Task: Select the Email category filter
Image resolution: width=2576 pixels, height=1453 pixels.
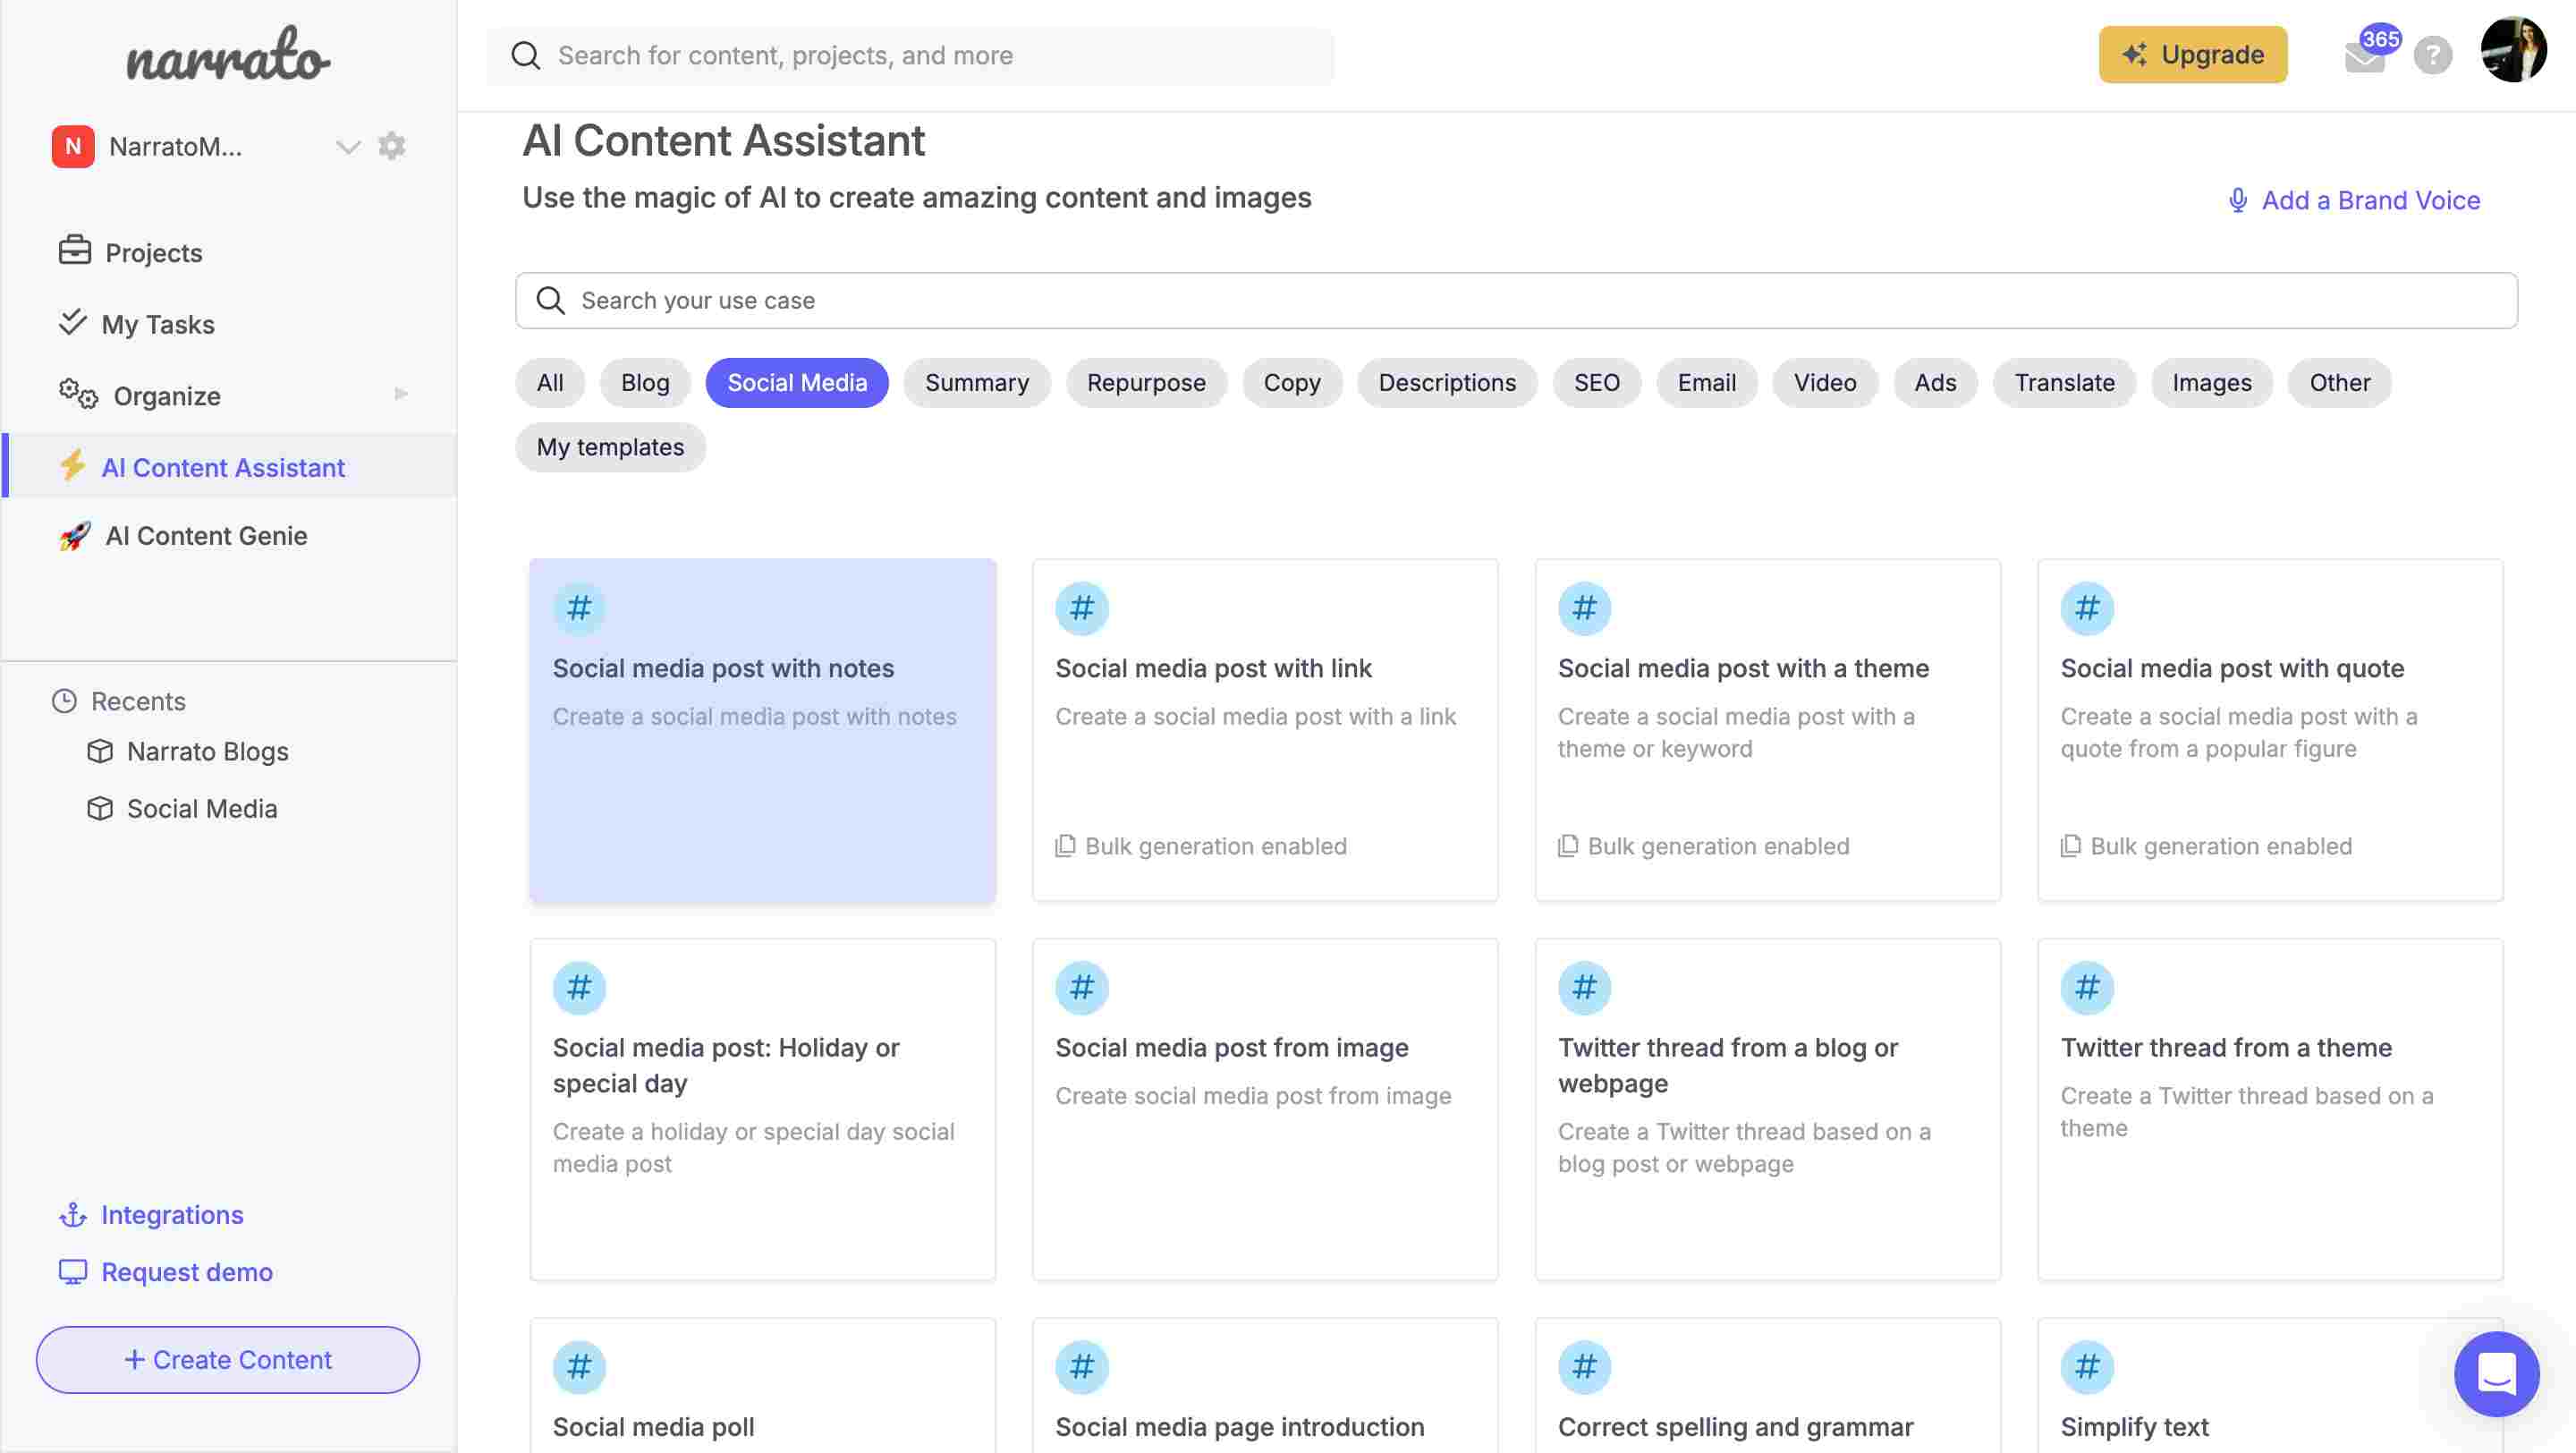Action: 1707,382
